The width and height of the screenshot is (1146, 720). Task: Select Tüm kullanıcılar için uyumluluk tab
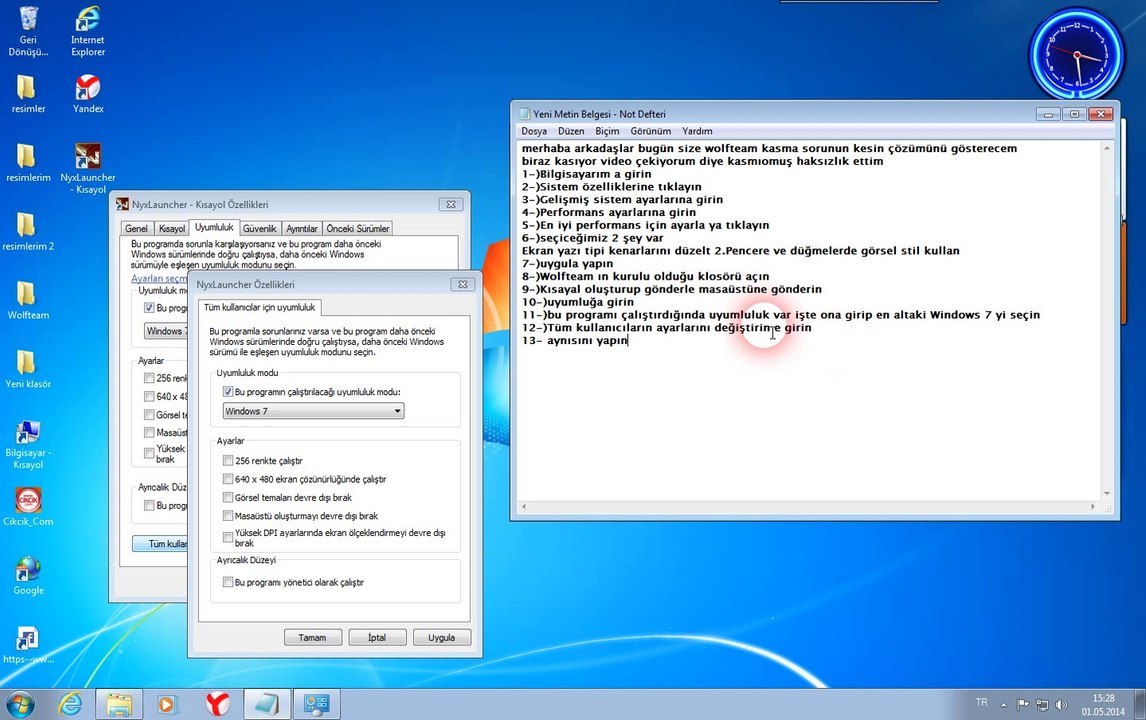259,307
